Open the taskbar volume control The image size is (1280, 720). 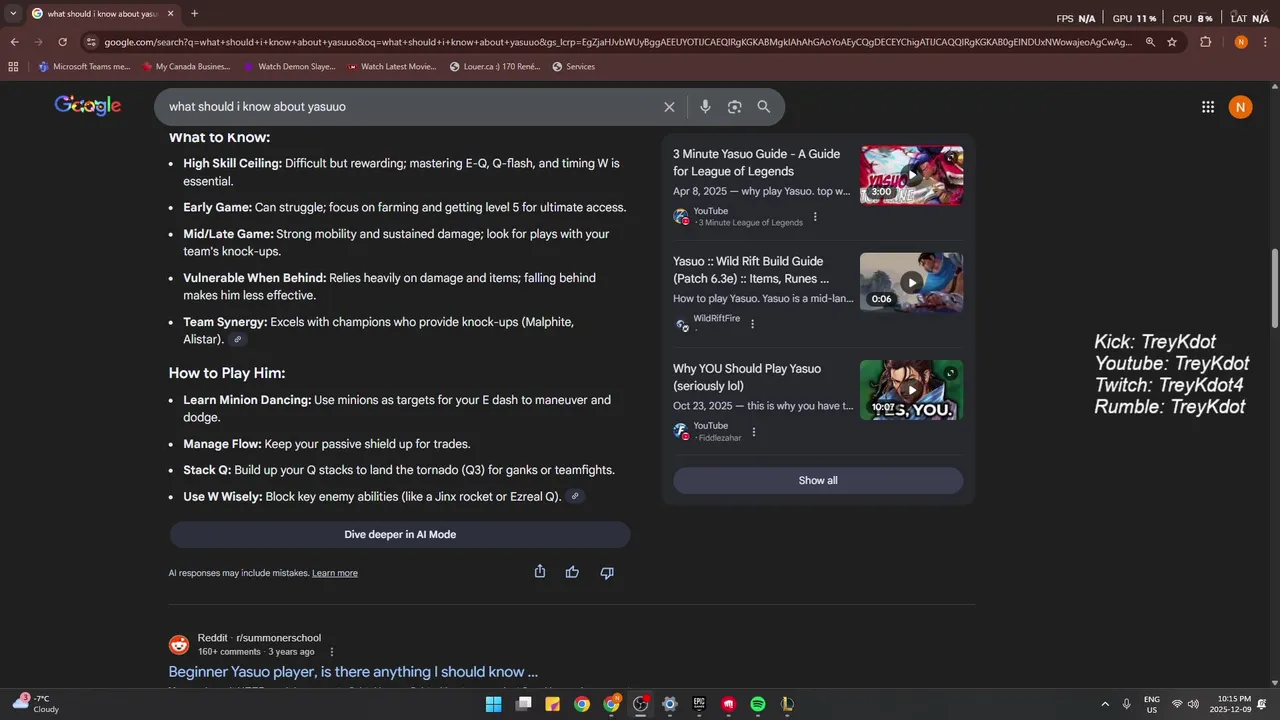click(1193, 704)
